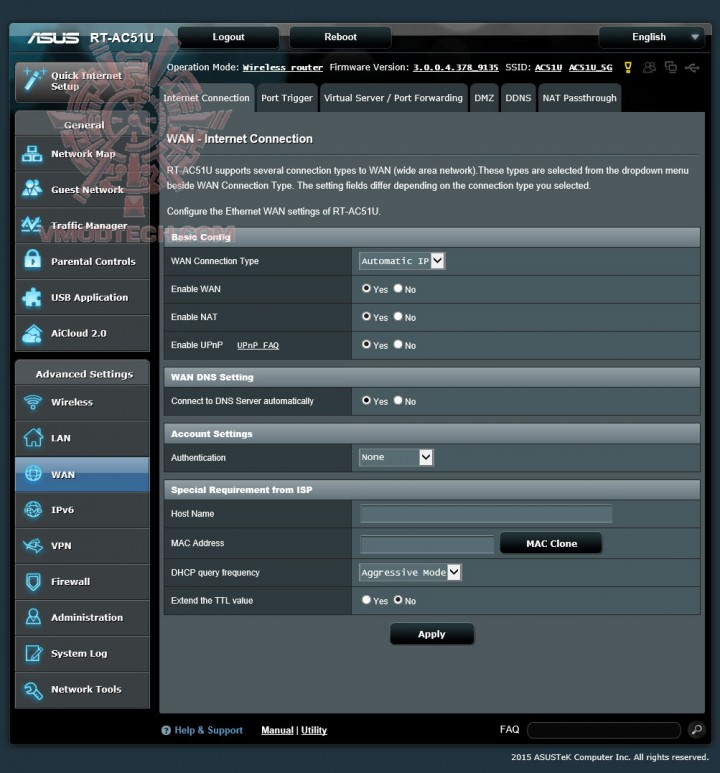
Task: Open the Firewall shield icon
Action: [33, 582]
